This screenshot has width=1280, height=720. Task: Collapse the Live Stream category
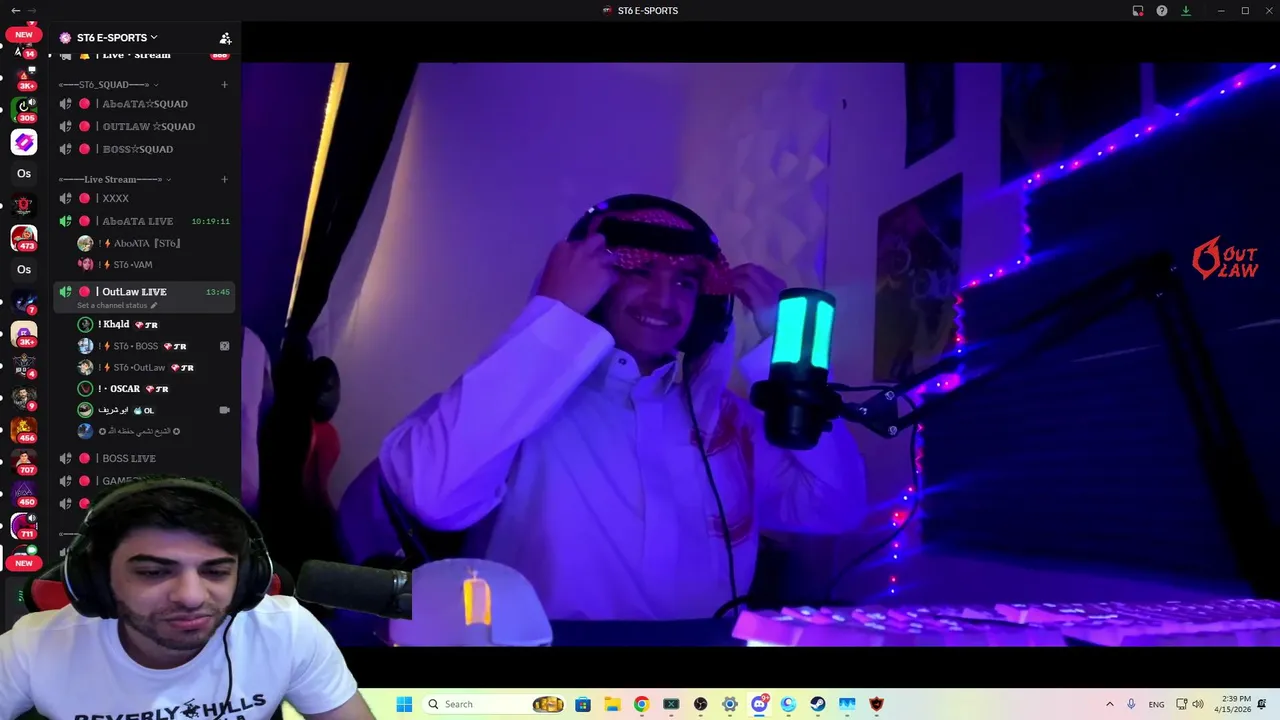(114, 180)
